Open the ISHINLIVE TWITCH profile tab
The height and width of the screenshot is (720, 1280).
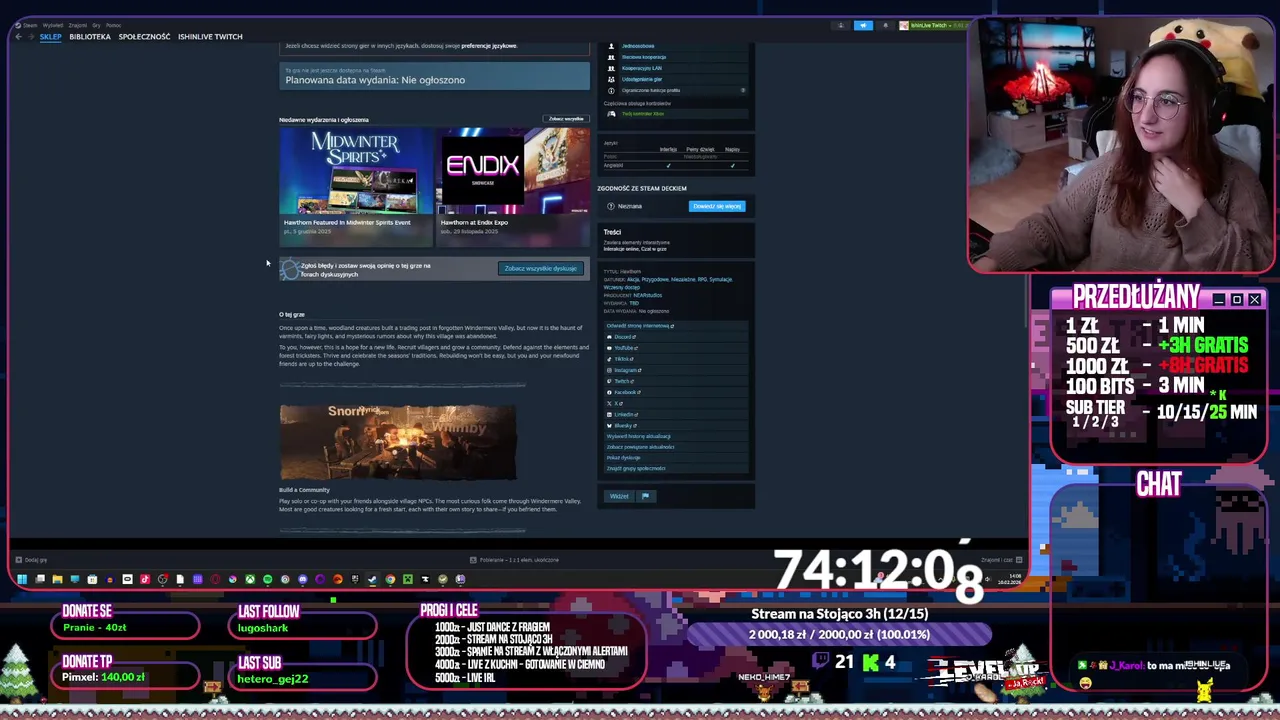point(210,37)
